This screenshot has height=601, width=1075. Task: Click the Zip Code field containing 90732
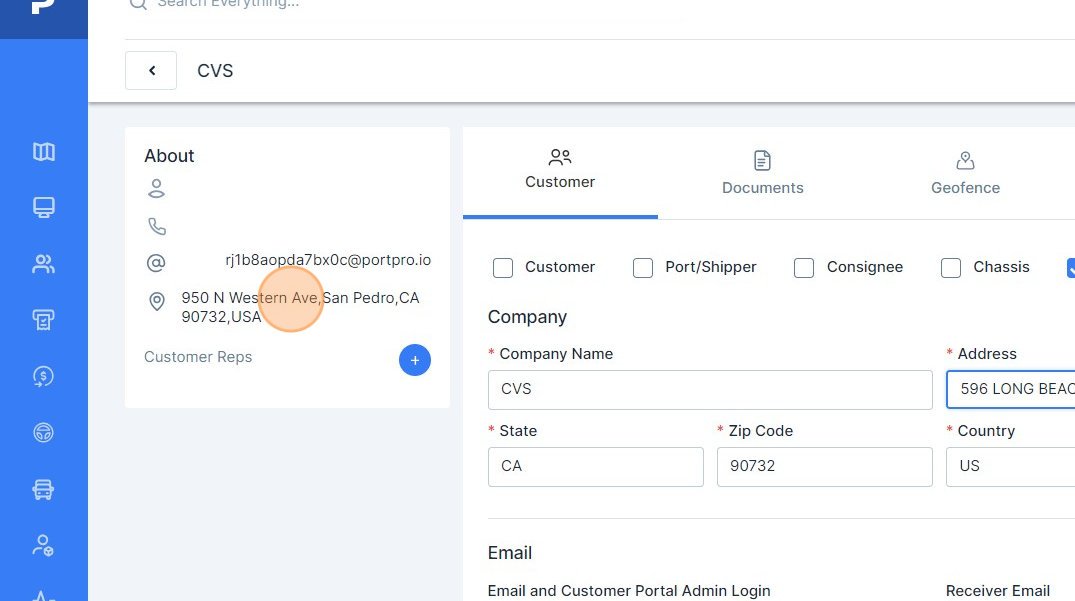click(825, 467)
